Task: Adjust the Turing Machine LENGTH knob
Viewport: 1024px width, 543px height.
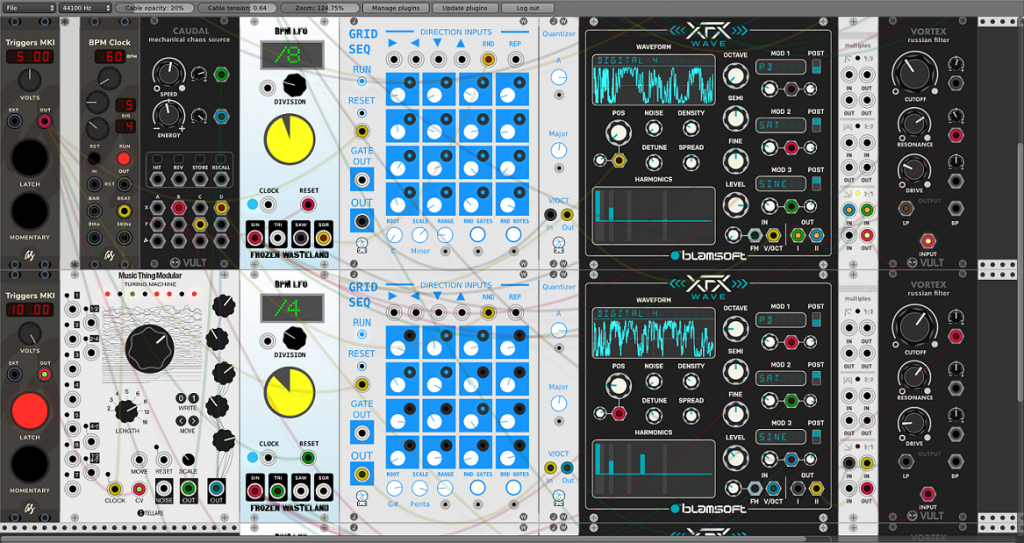Action: 128,411
